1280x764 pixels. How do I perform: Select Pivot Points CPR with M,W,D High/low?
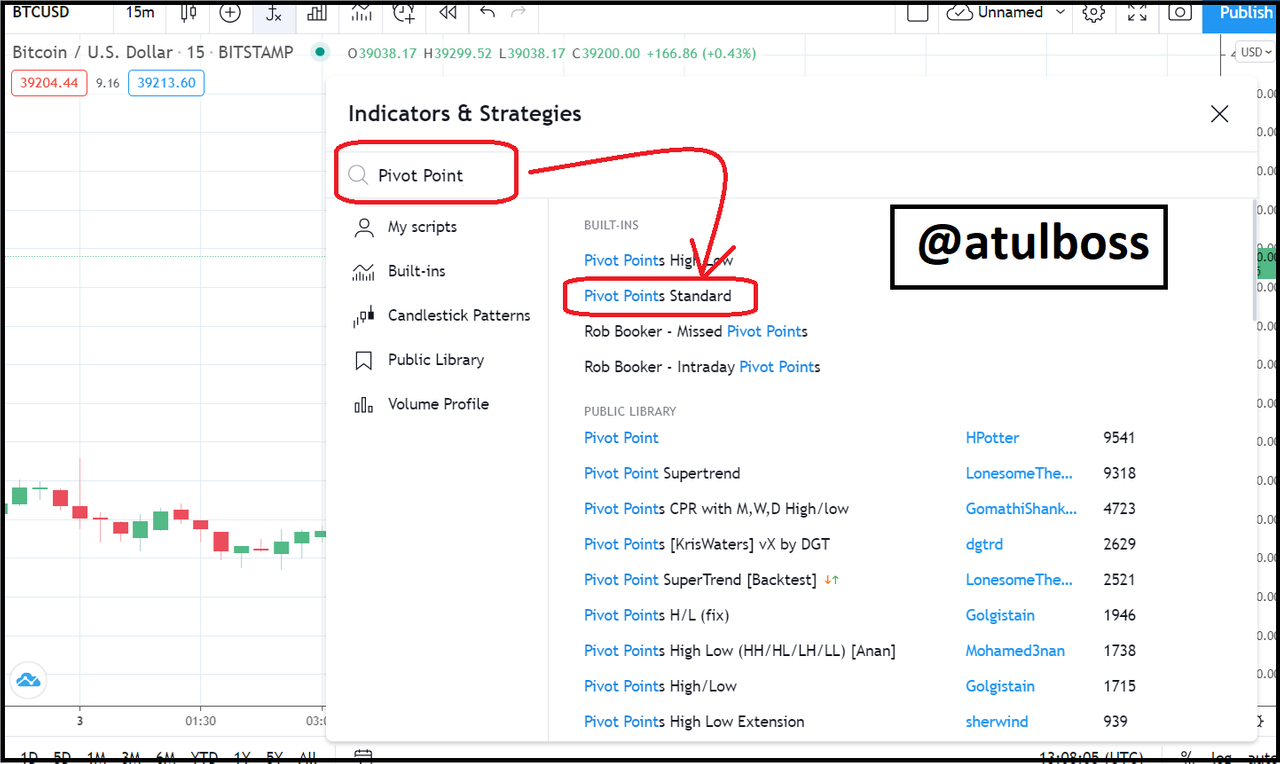click(716, 509)
